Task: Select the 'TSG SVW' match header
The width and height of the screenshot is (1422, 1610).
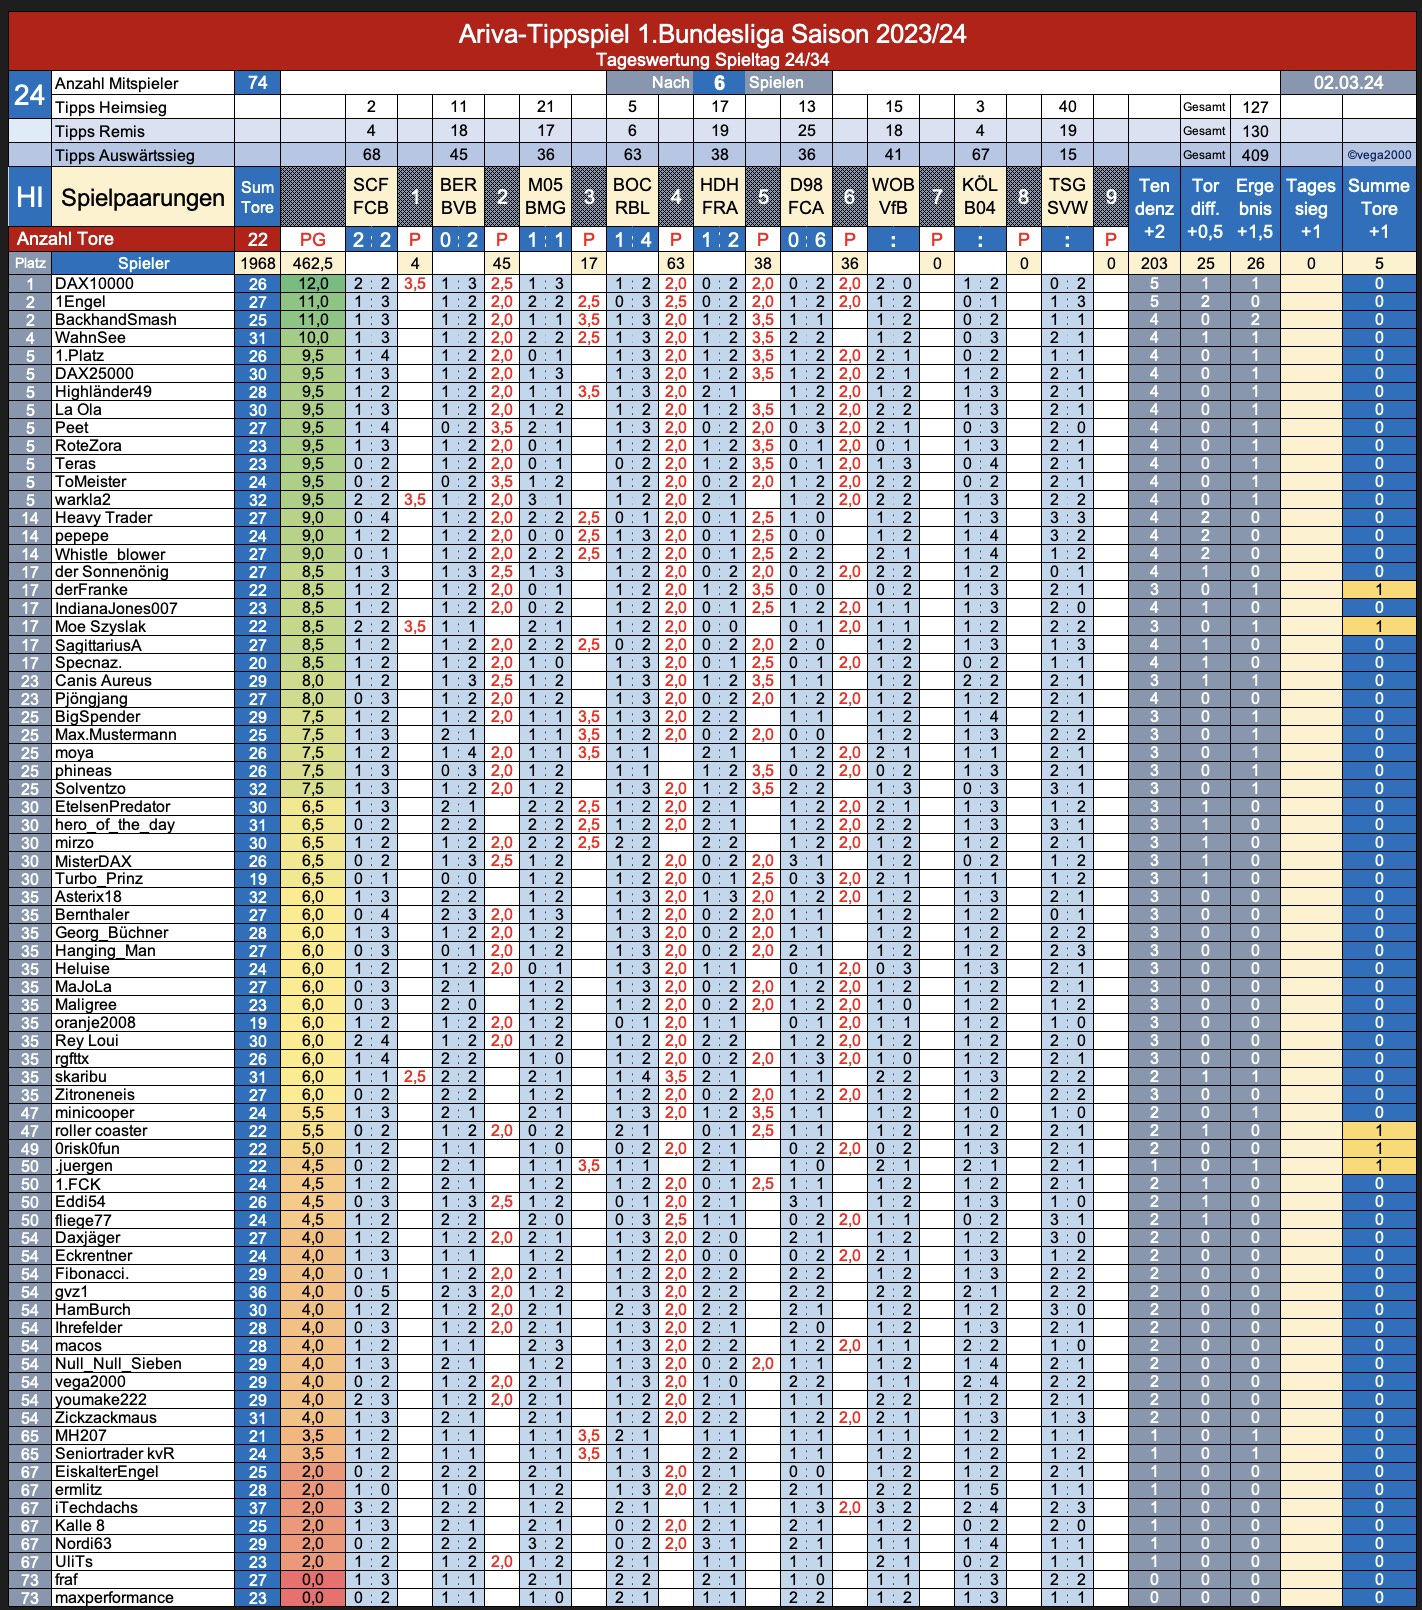Action: coord(1067,197)
